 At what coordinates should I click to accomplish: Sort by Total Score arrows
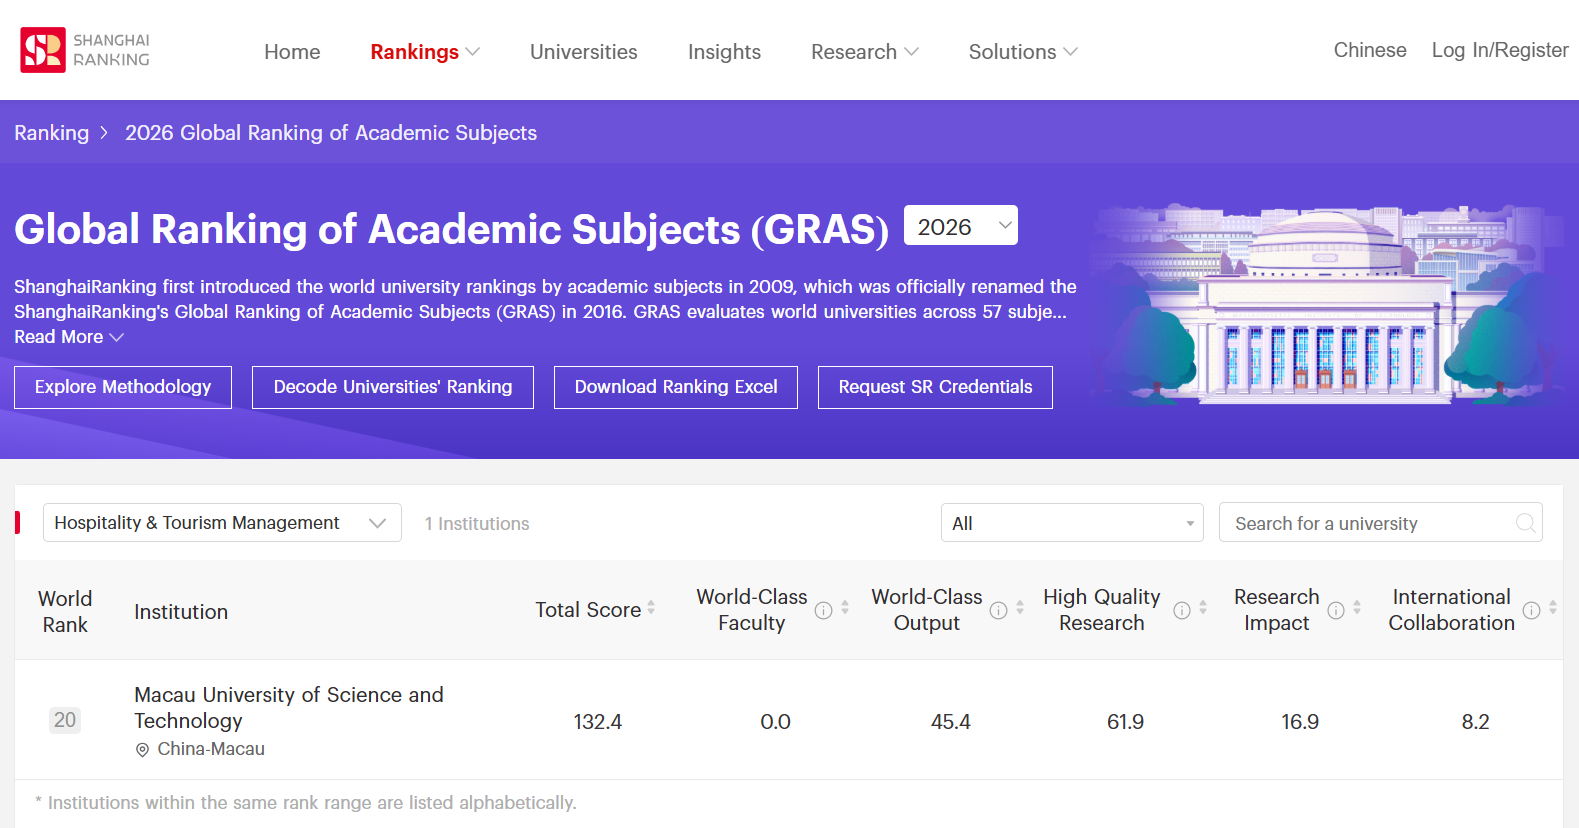651,607
